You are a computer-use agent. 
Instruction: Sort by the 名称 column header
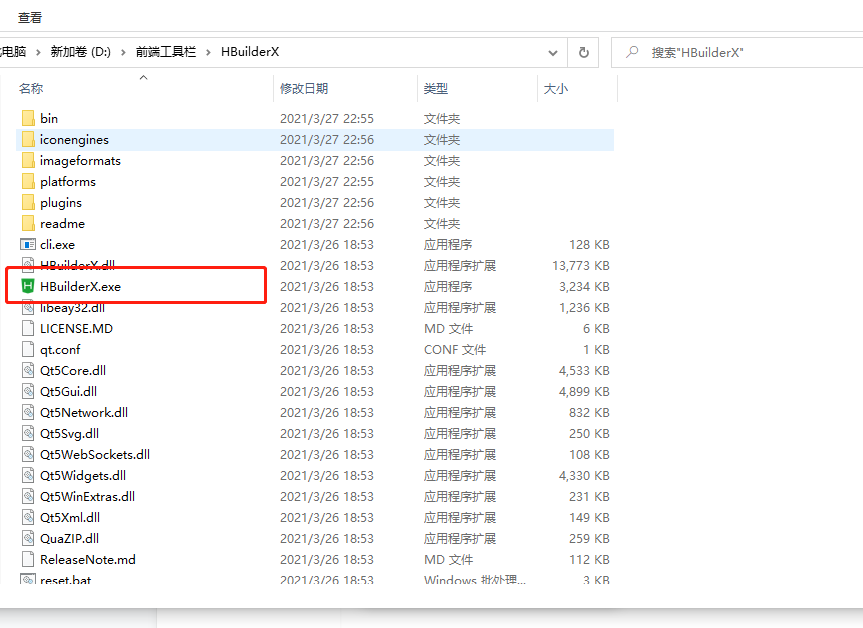point(31,89)
